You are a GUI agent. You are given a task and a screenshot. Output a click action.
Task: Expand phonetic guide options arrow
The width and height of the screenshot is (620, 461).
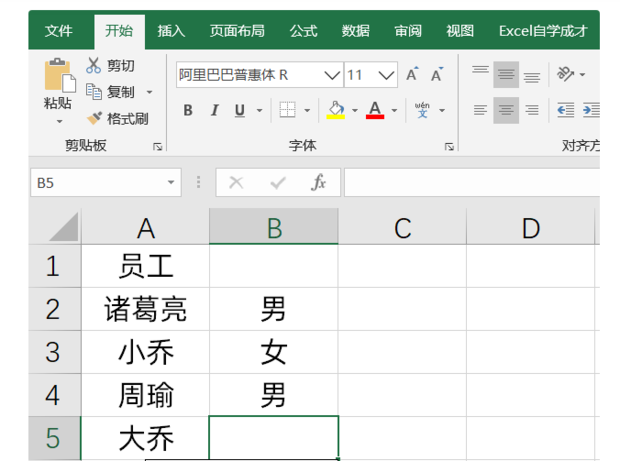[x=442, y=111]
